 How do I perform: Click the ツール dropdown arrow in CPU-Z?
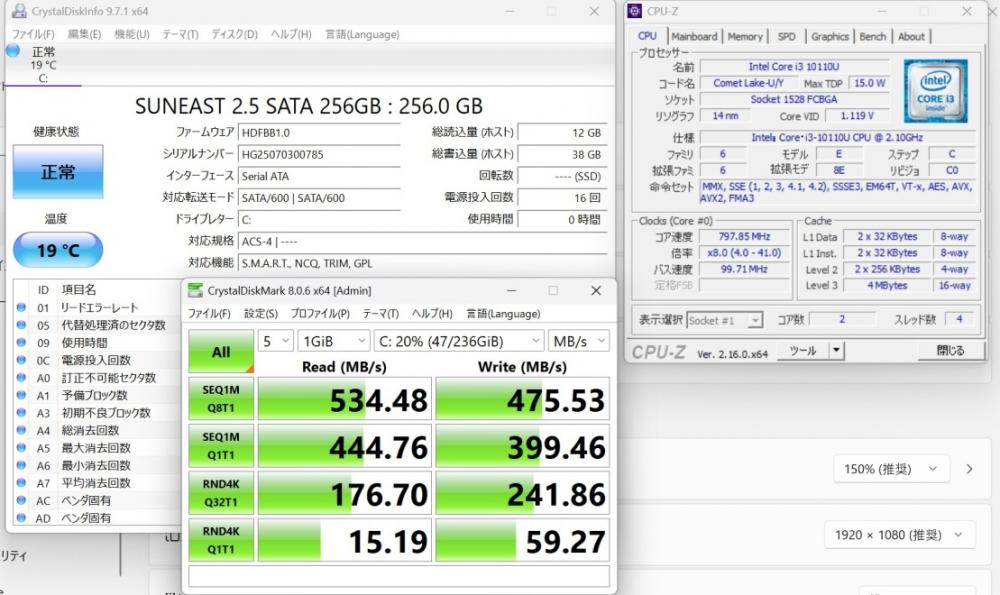pos(836,351)
